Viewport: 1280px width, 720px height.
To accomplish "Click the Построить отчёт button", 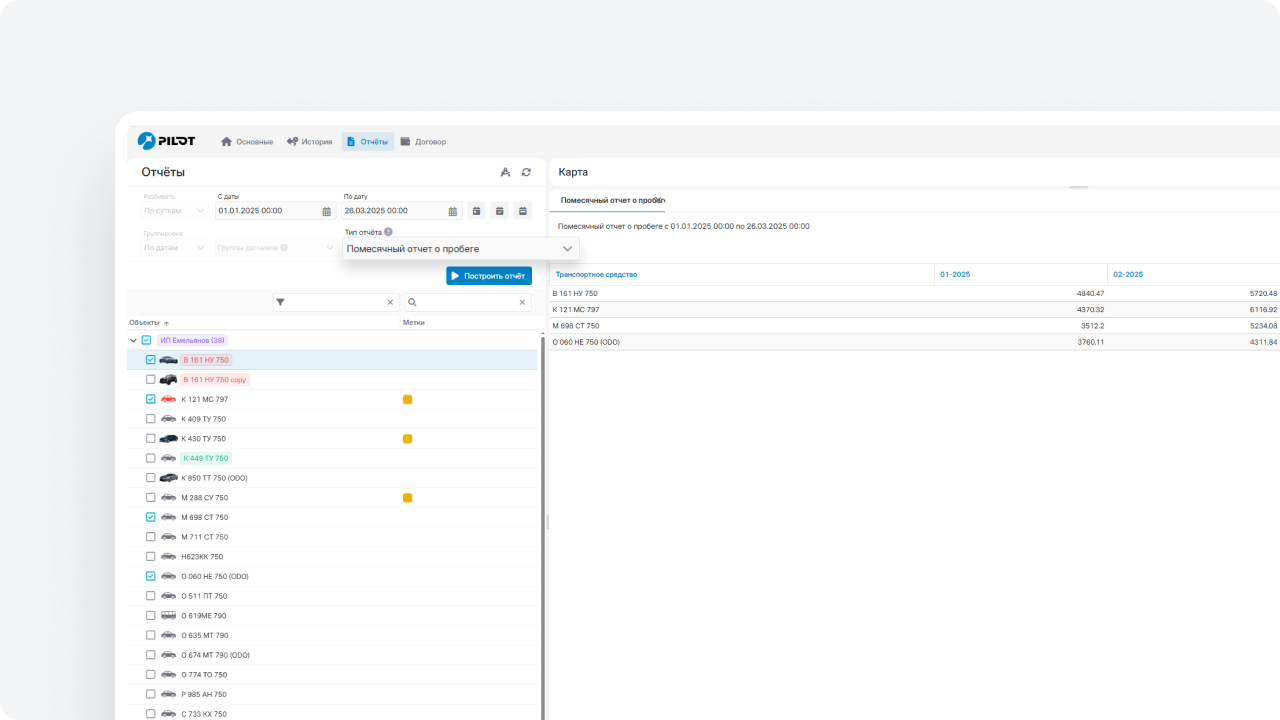I will click(489, 276).
